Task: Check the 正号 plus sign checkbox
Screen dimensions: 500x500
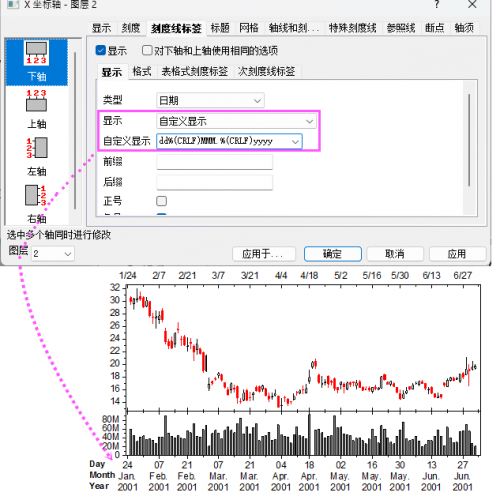Action: [162, 201]
